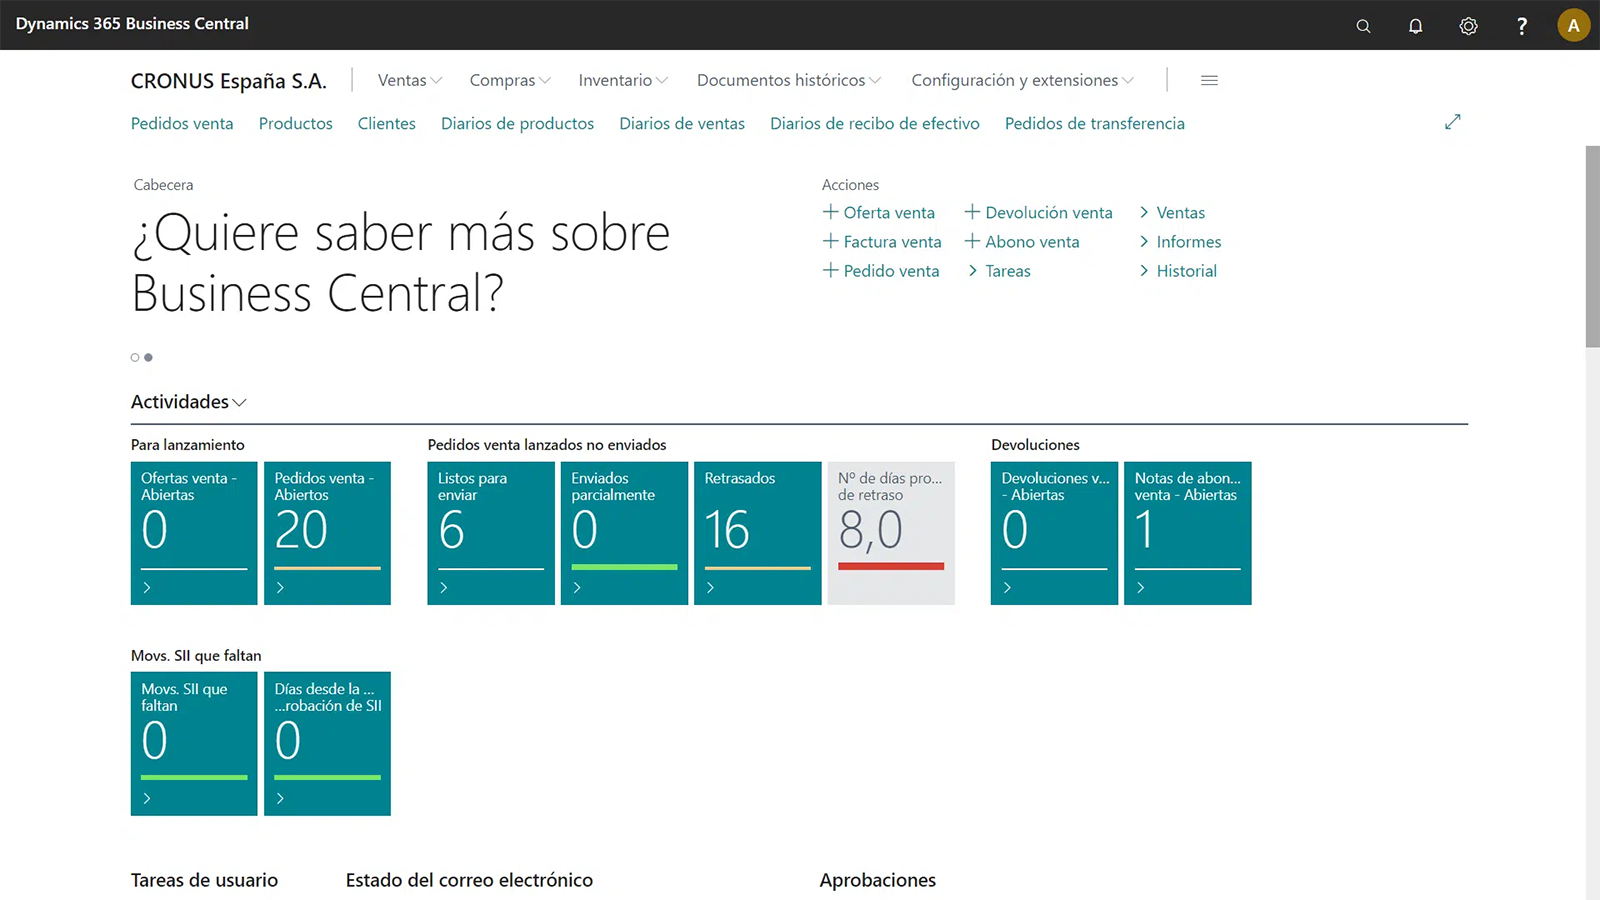Expand the Ventas dropdown menu
Screen dimensions: 1600x900
[409, 80]
